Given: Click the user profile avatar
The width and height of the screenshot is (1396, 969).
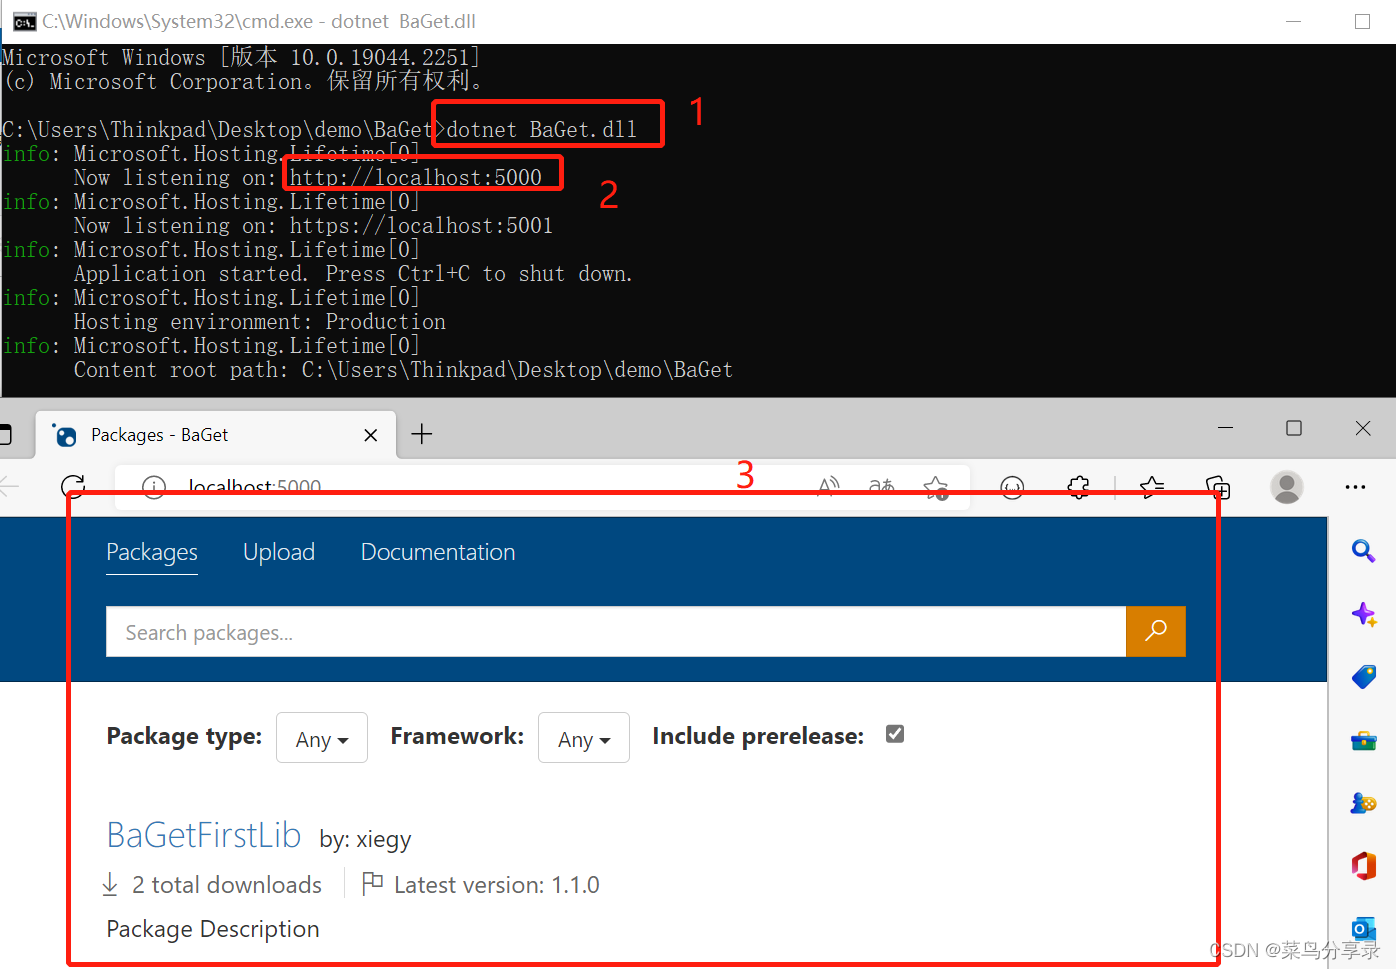Looking at the screenshot, I should coord(1286,487).
